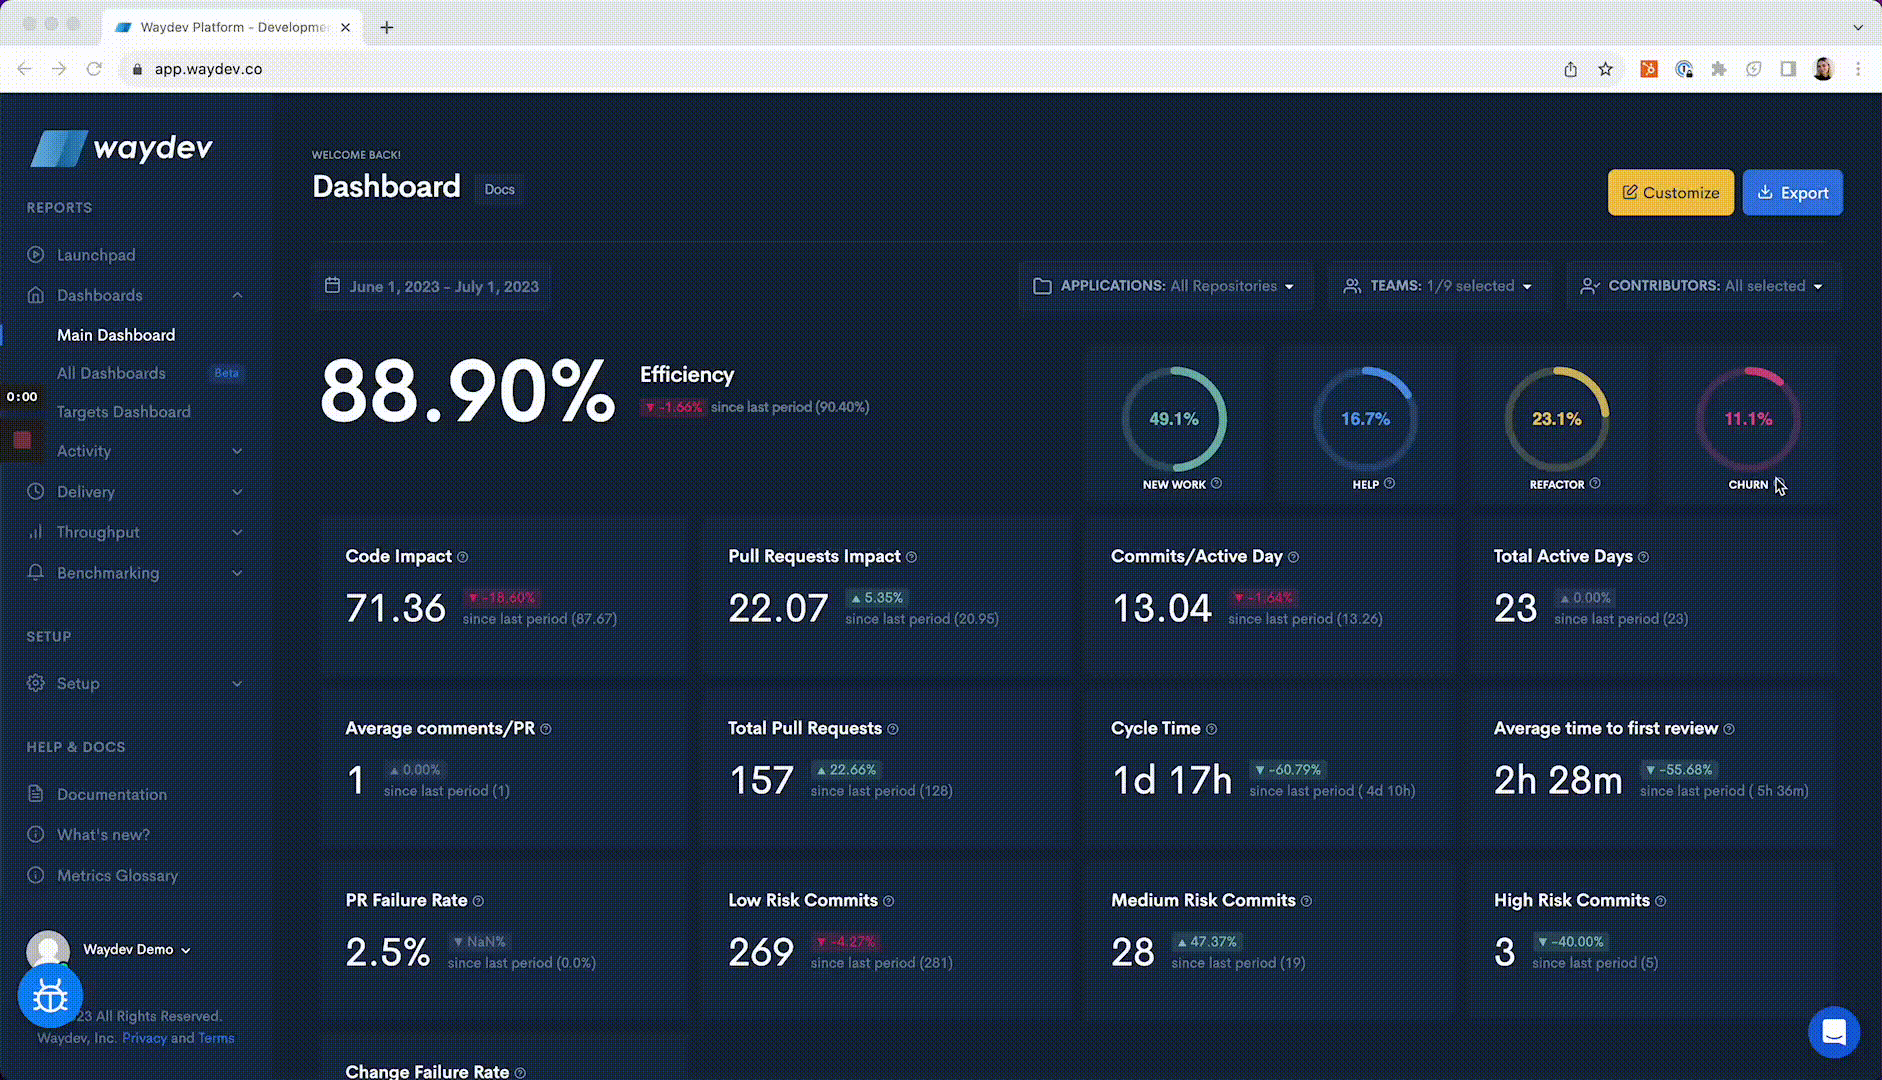Click the Waydev logo in sidebar
This screenshot has height=1080, width=1882.
tap(121, 148)
